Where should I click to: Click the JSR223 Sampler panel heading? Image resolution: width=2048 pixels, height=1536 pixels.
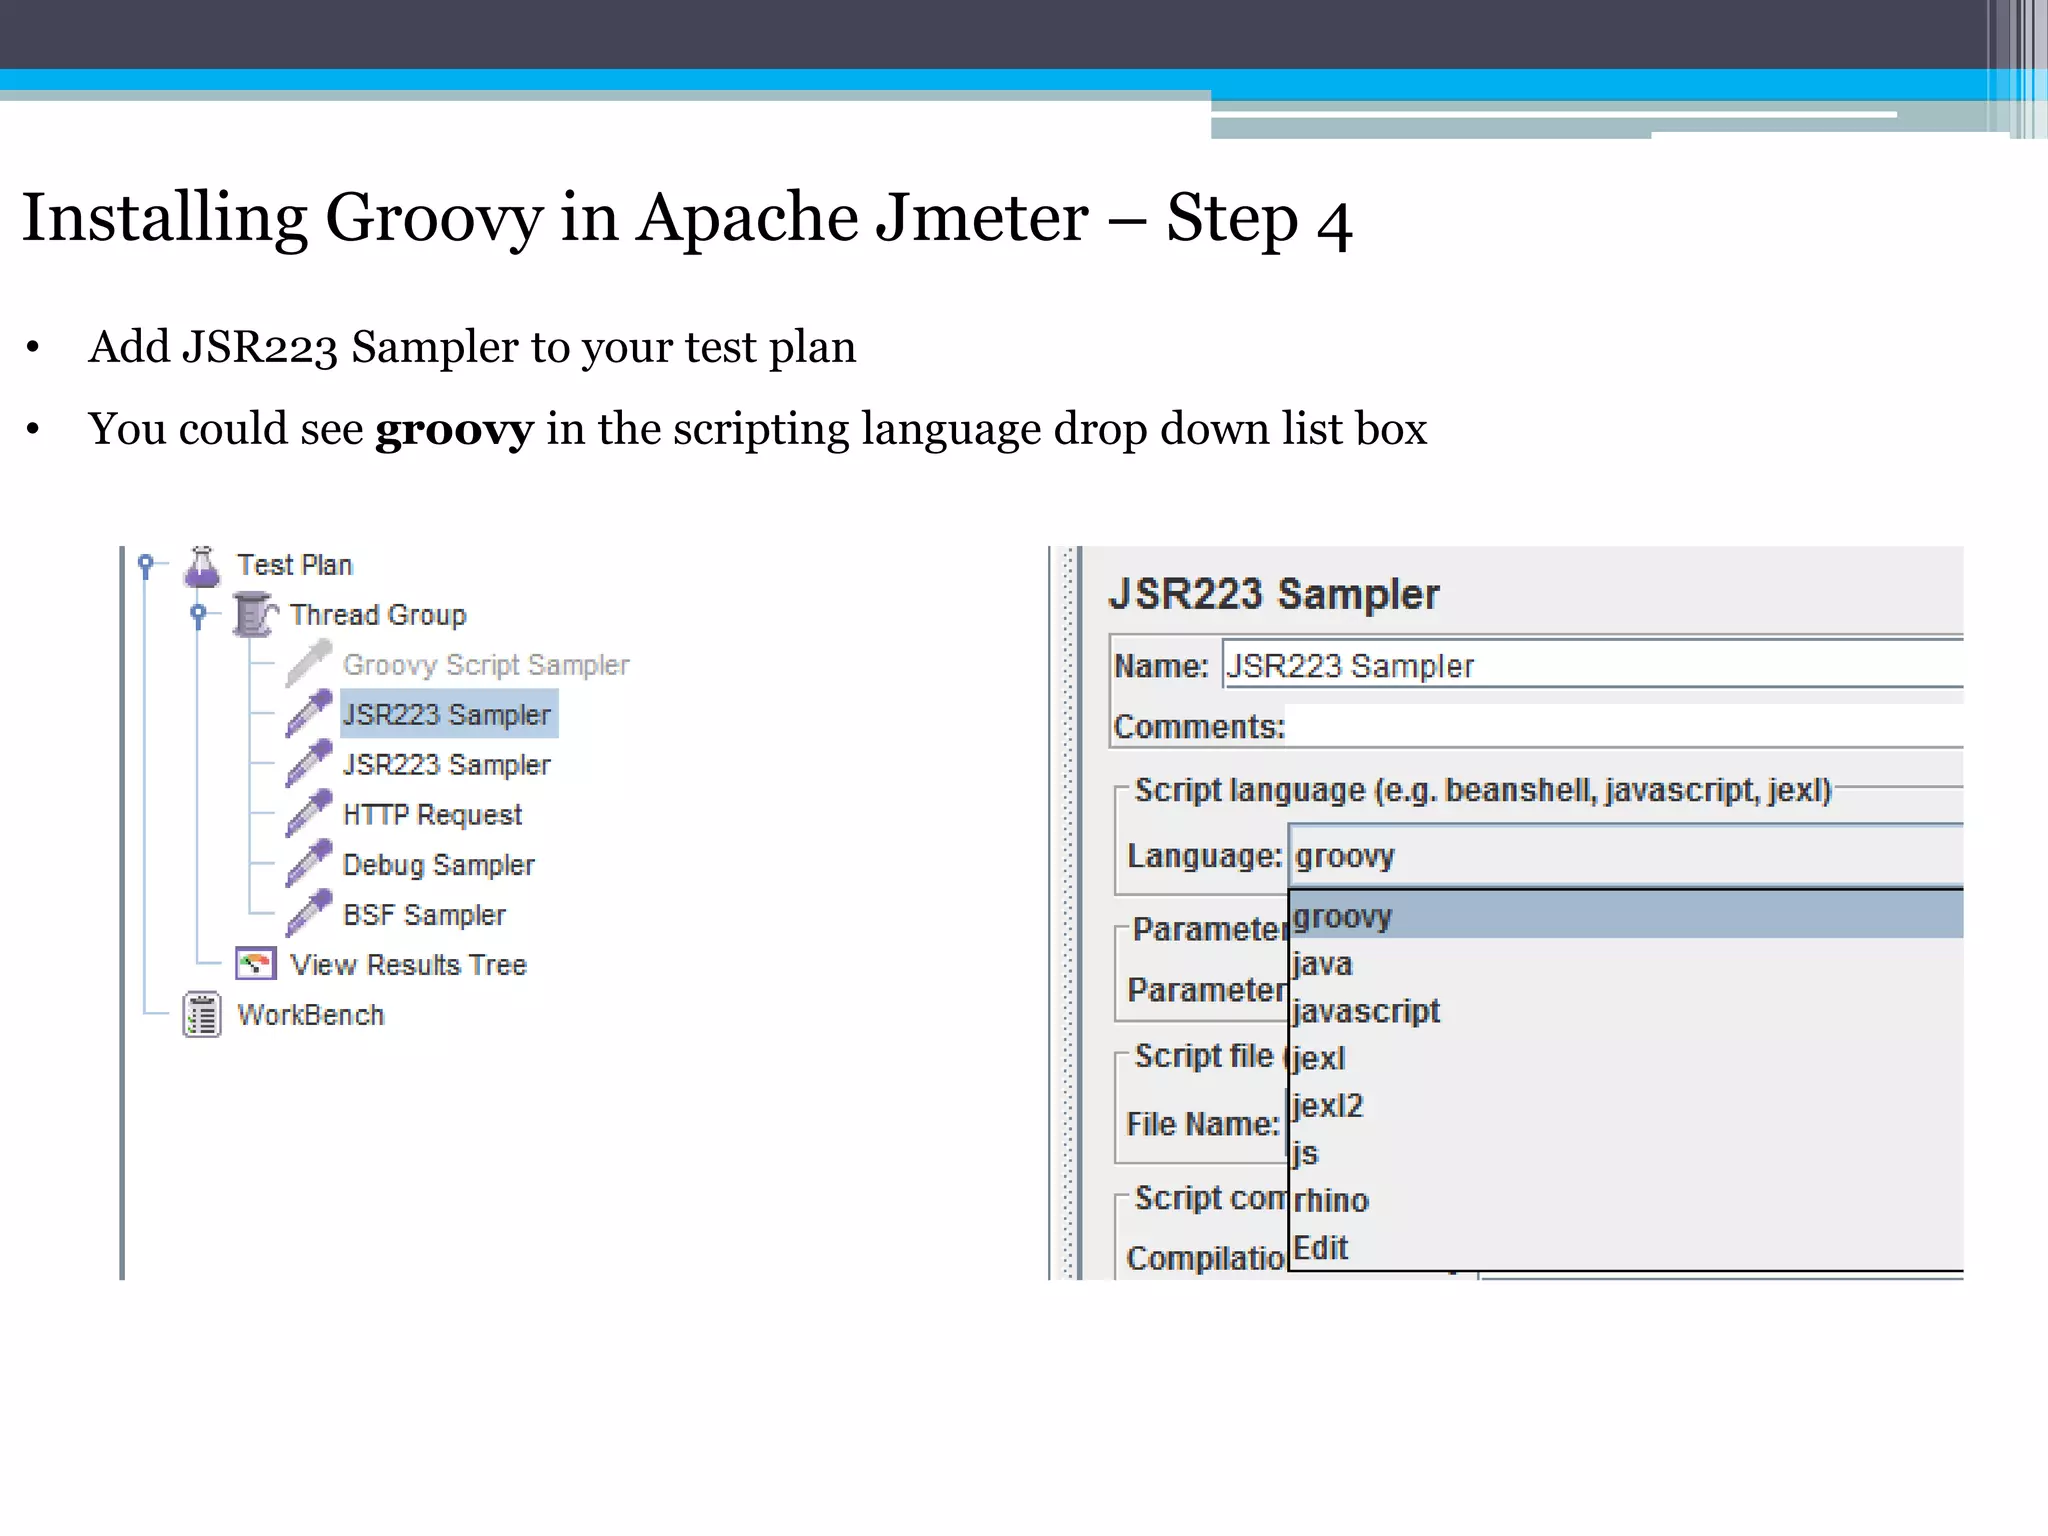click(1274, 594)
